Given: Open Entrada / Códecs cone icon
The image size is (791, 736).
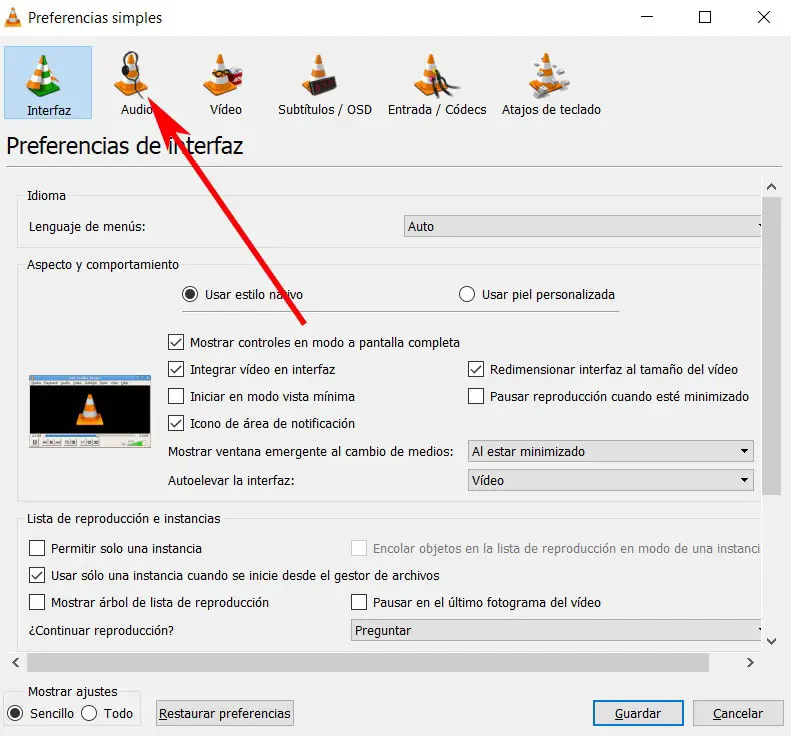Looking at the screenshot, I should pos(435,76).
